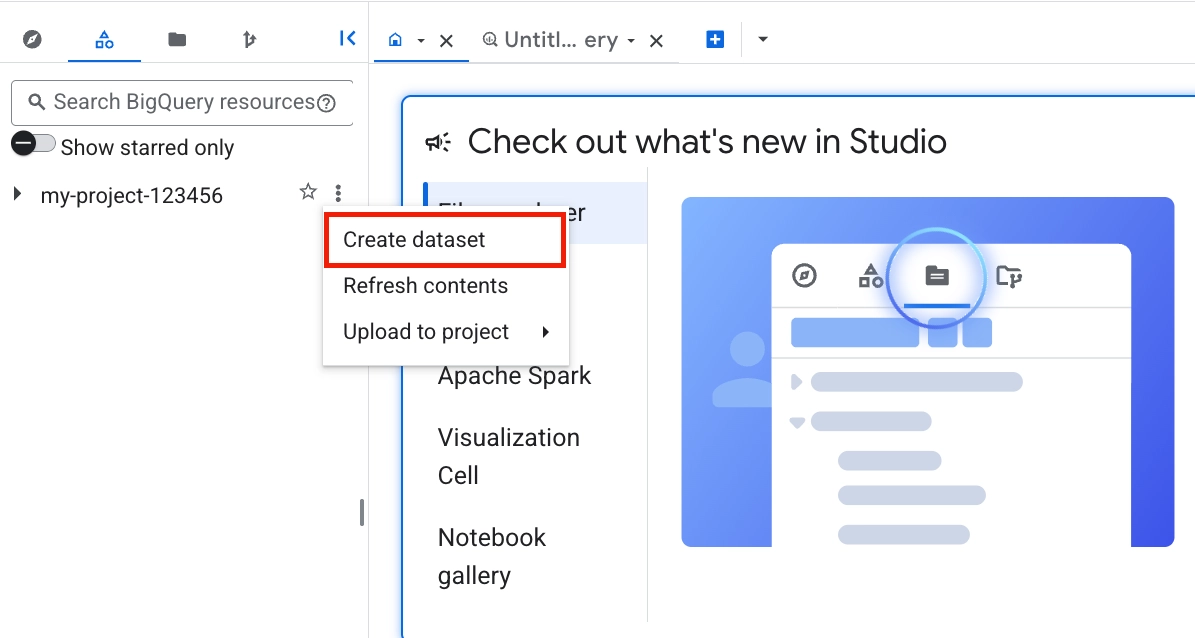This screenshot has width=1195, height=638.
Task: Open the compass Explorer overview icon
Action: coord(32,39)
